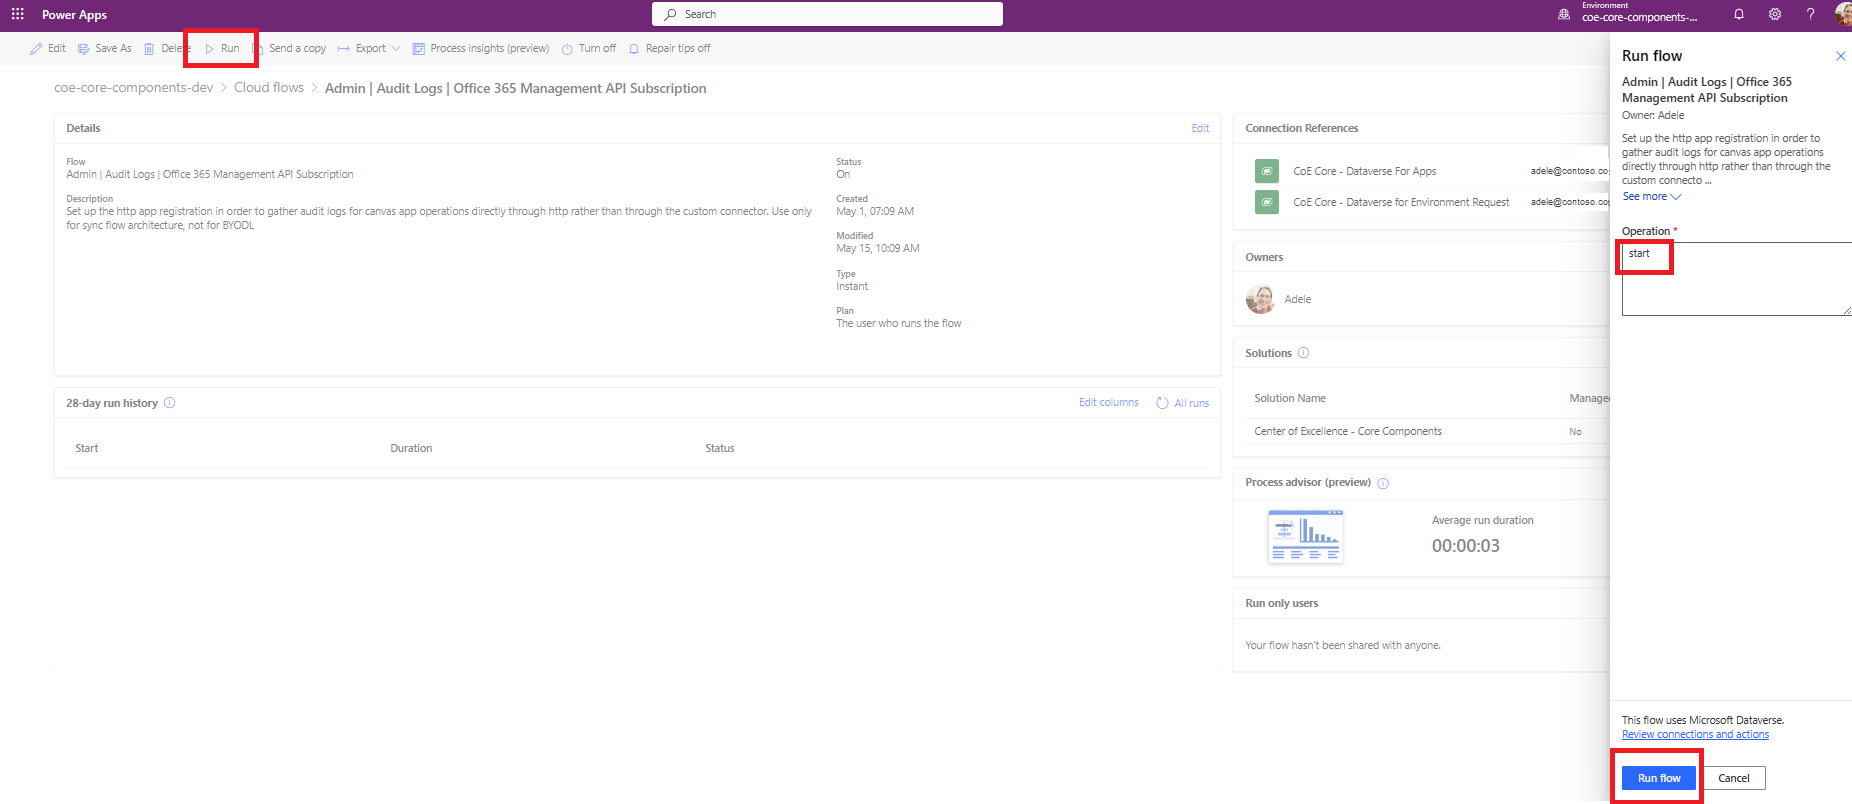Click the Edit link in Details card
The height and width of the screenshot is (804, 1852).
[1200, 128]
